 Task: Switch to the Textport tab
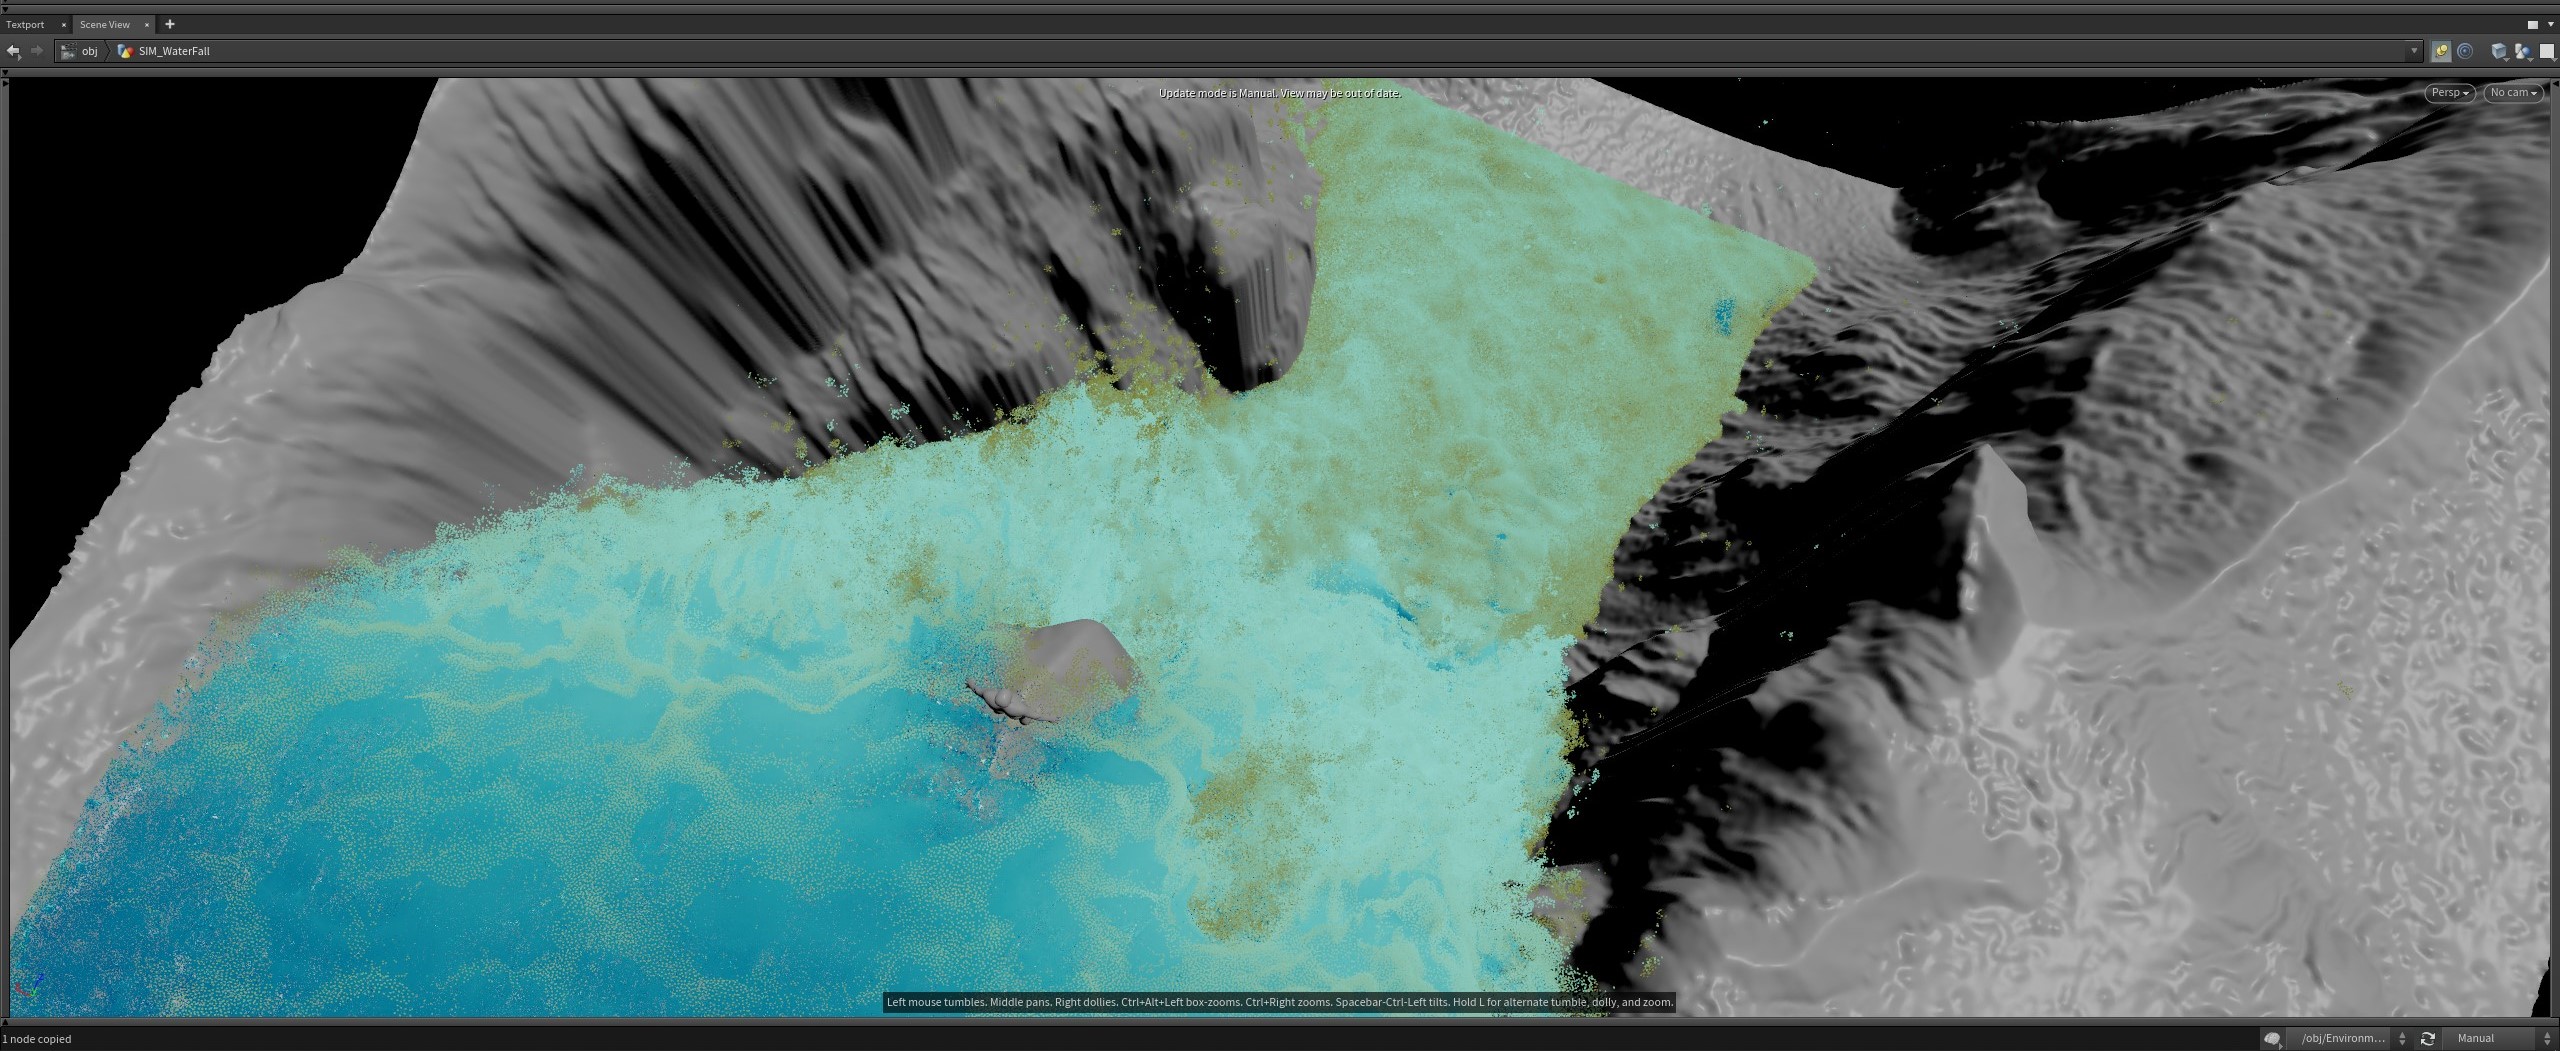(25, 24)
